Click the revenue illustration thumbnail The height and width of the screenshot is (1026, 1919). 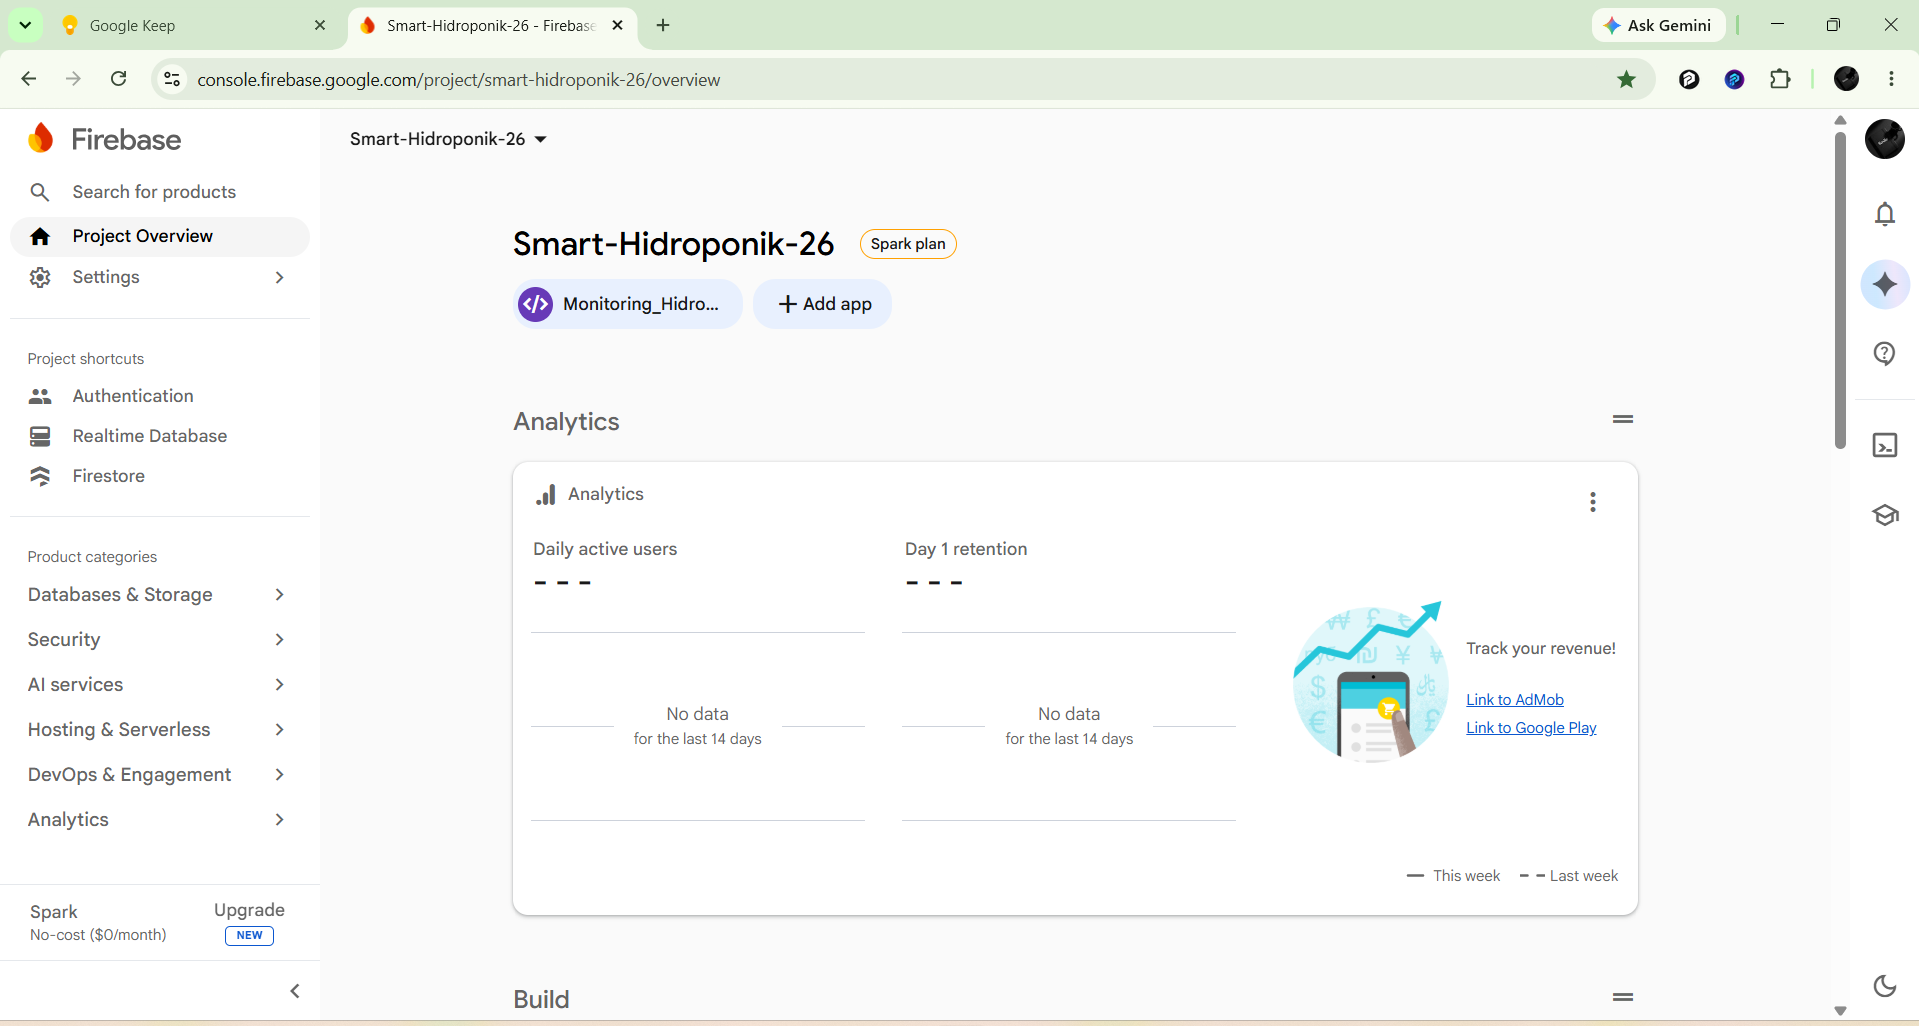point(1370,683)
